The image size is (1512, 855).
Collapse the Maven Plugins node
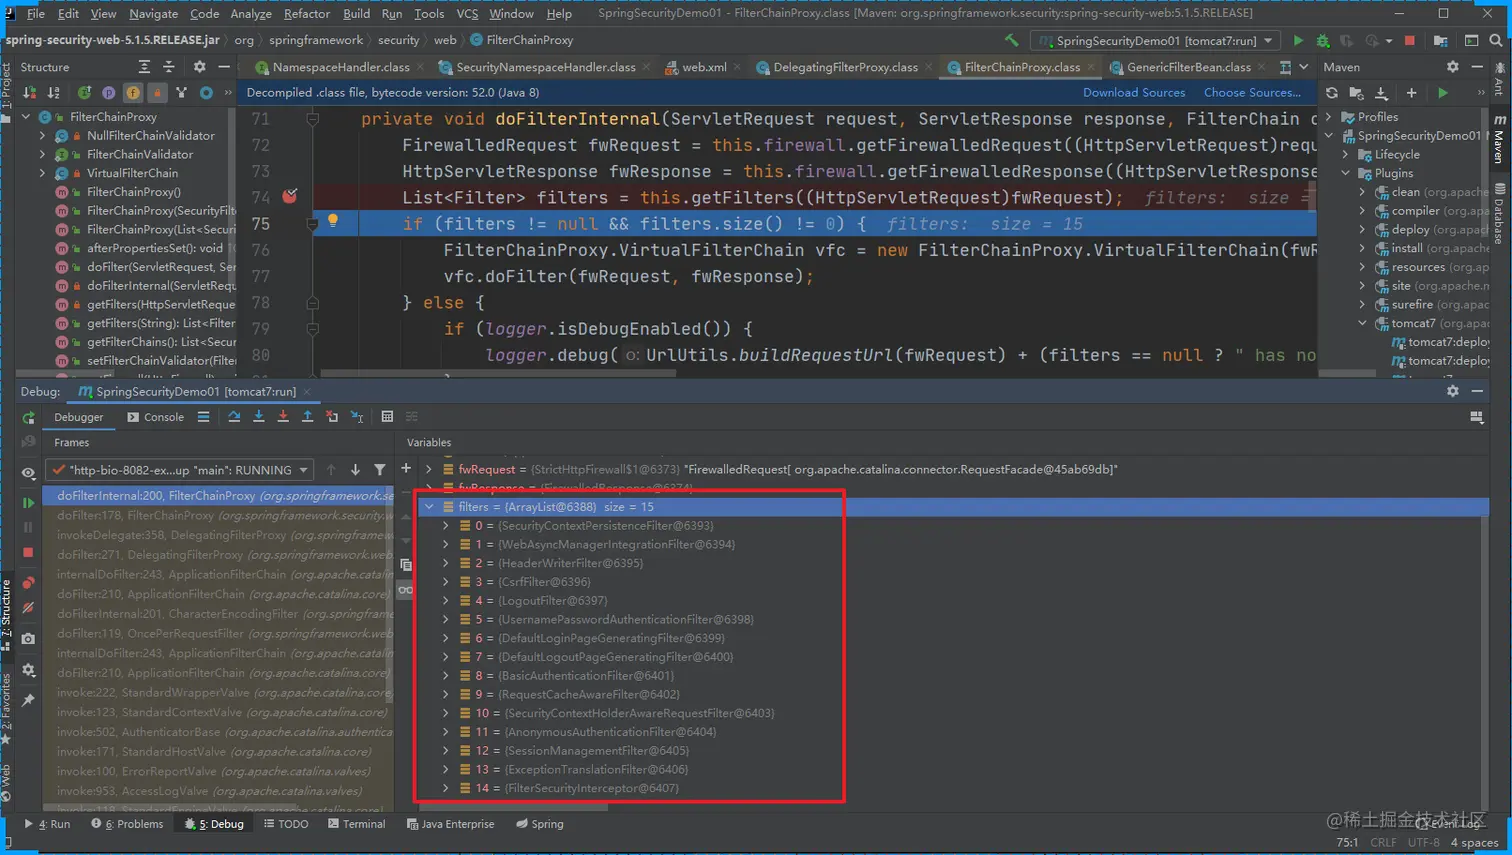pyautogui.click(x=1346, y=174)
